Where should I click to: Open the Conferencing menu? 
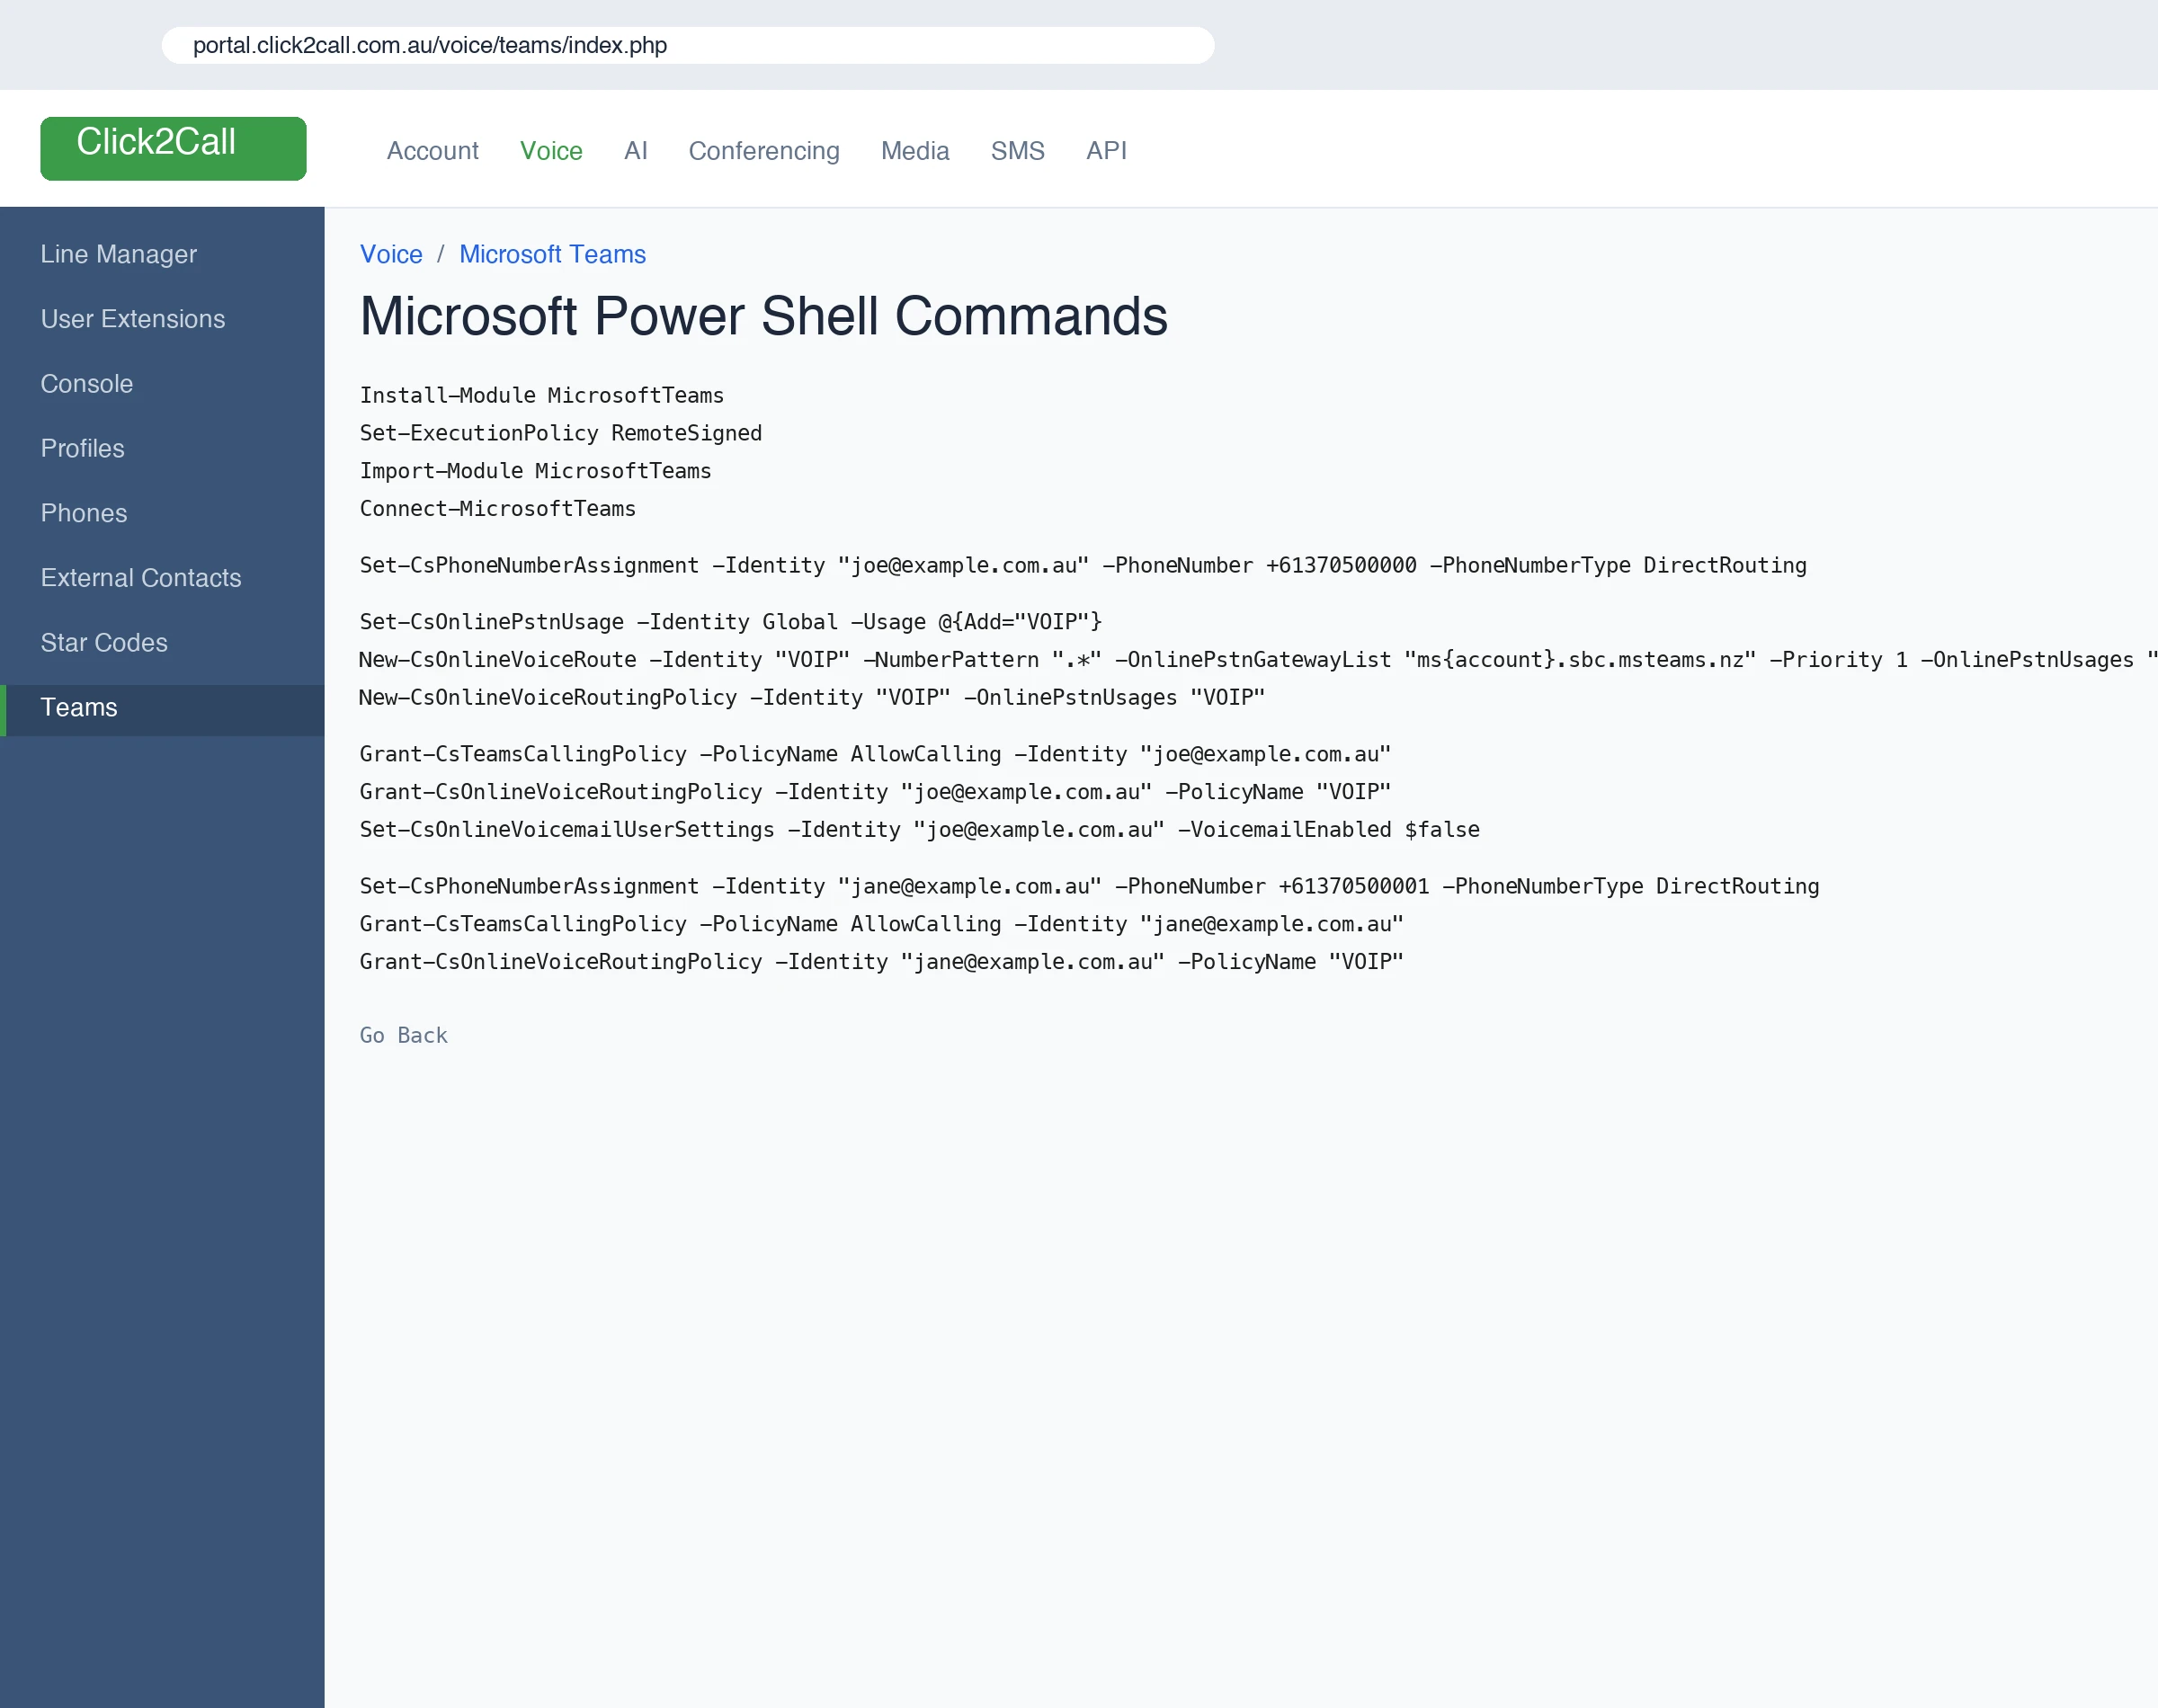(x=764, y=151)
